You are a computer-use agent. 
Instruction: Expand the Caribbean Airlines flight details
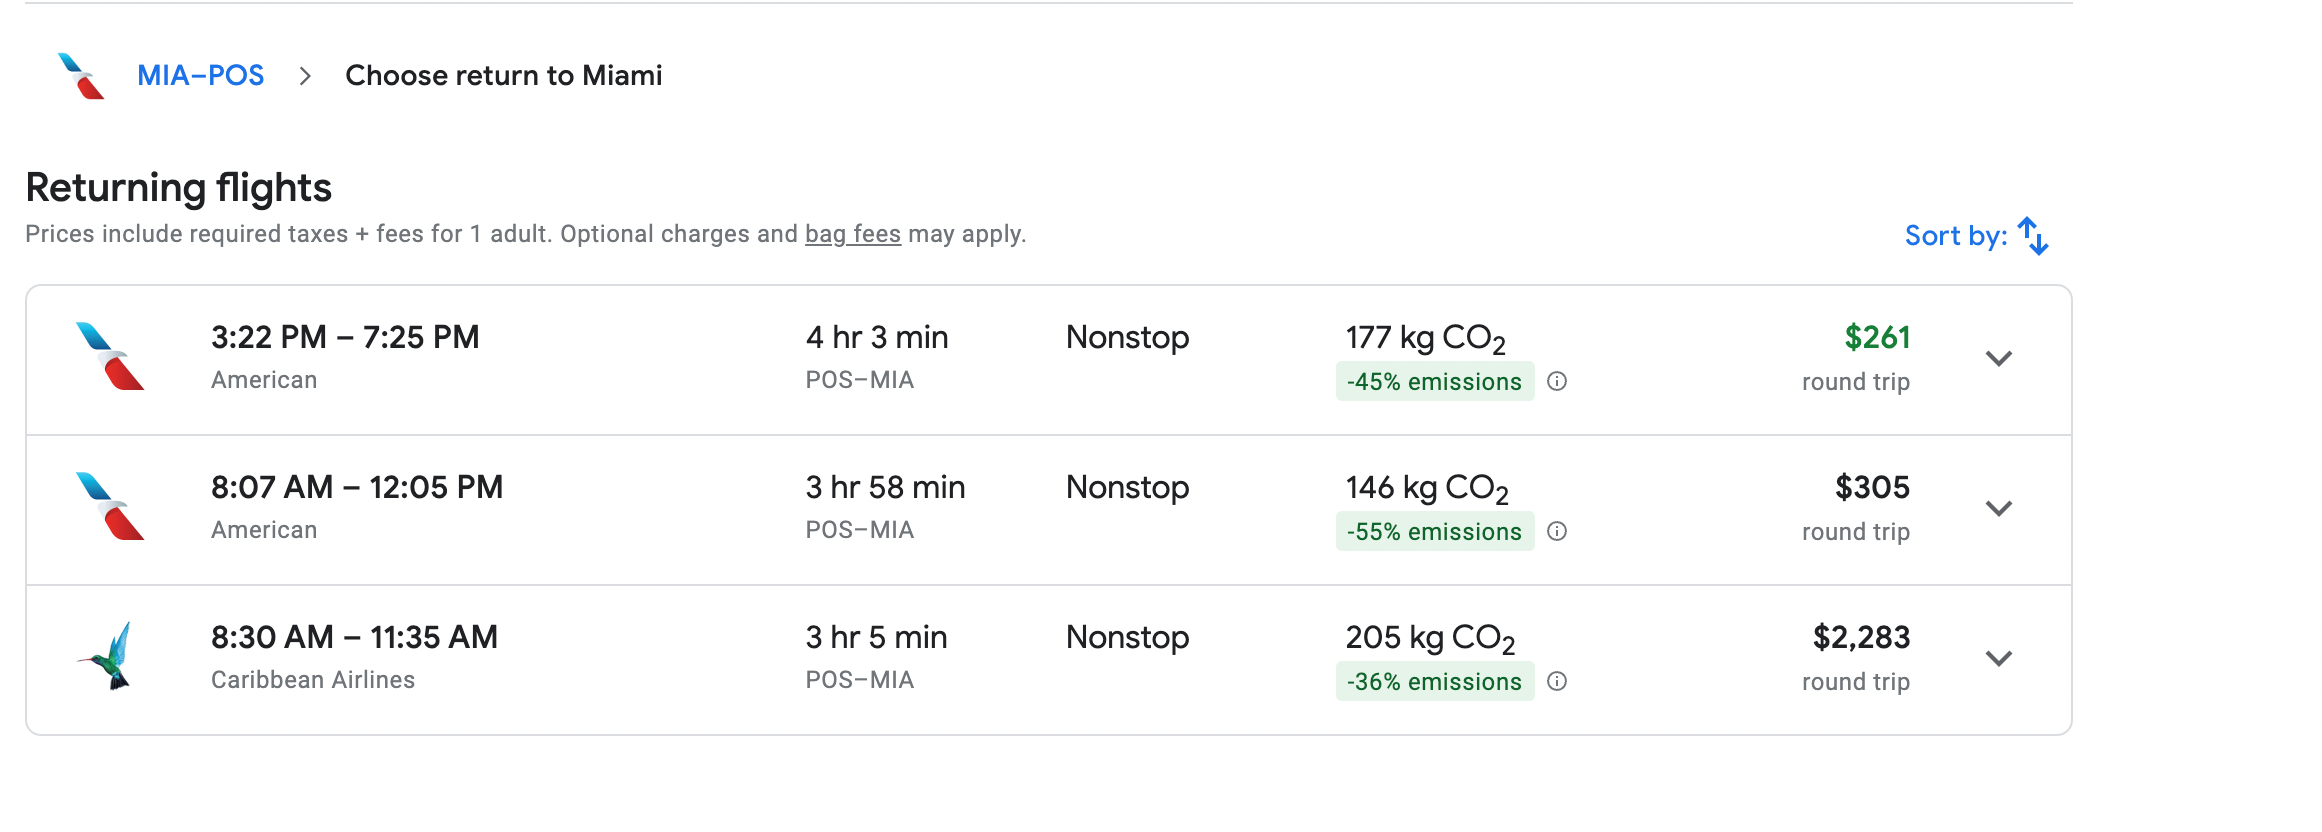pos(1998,659)
